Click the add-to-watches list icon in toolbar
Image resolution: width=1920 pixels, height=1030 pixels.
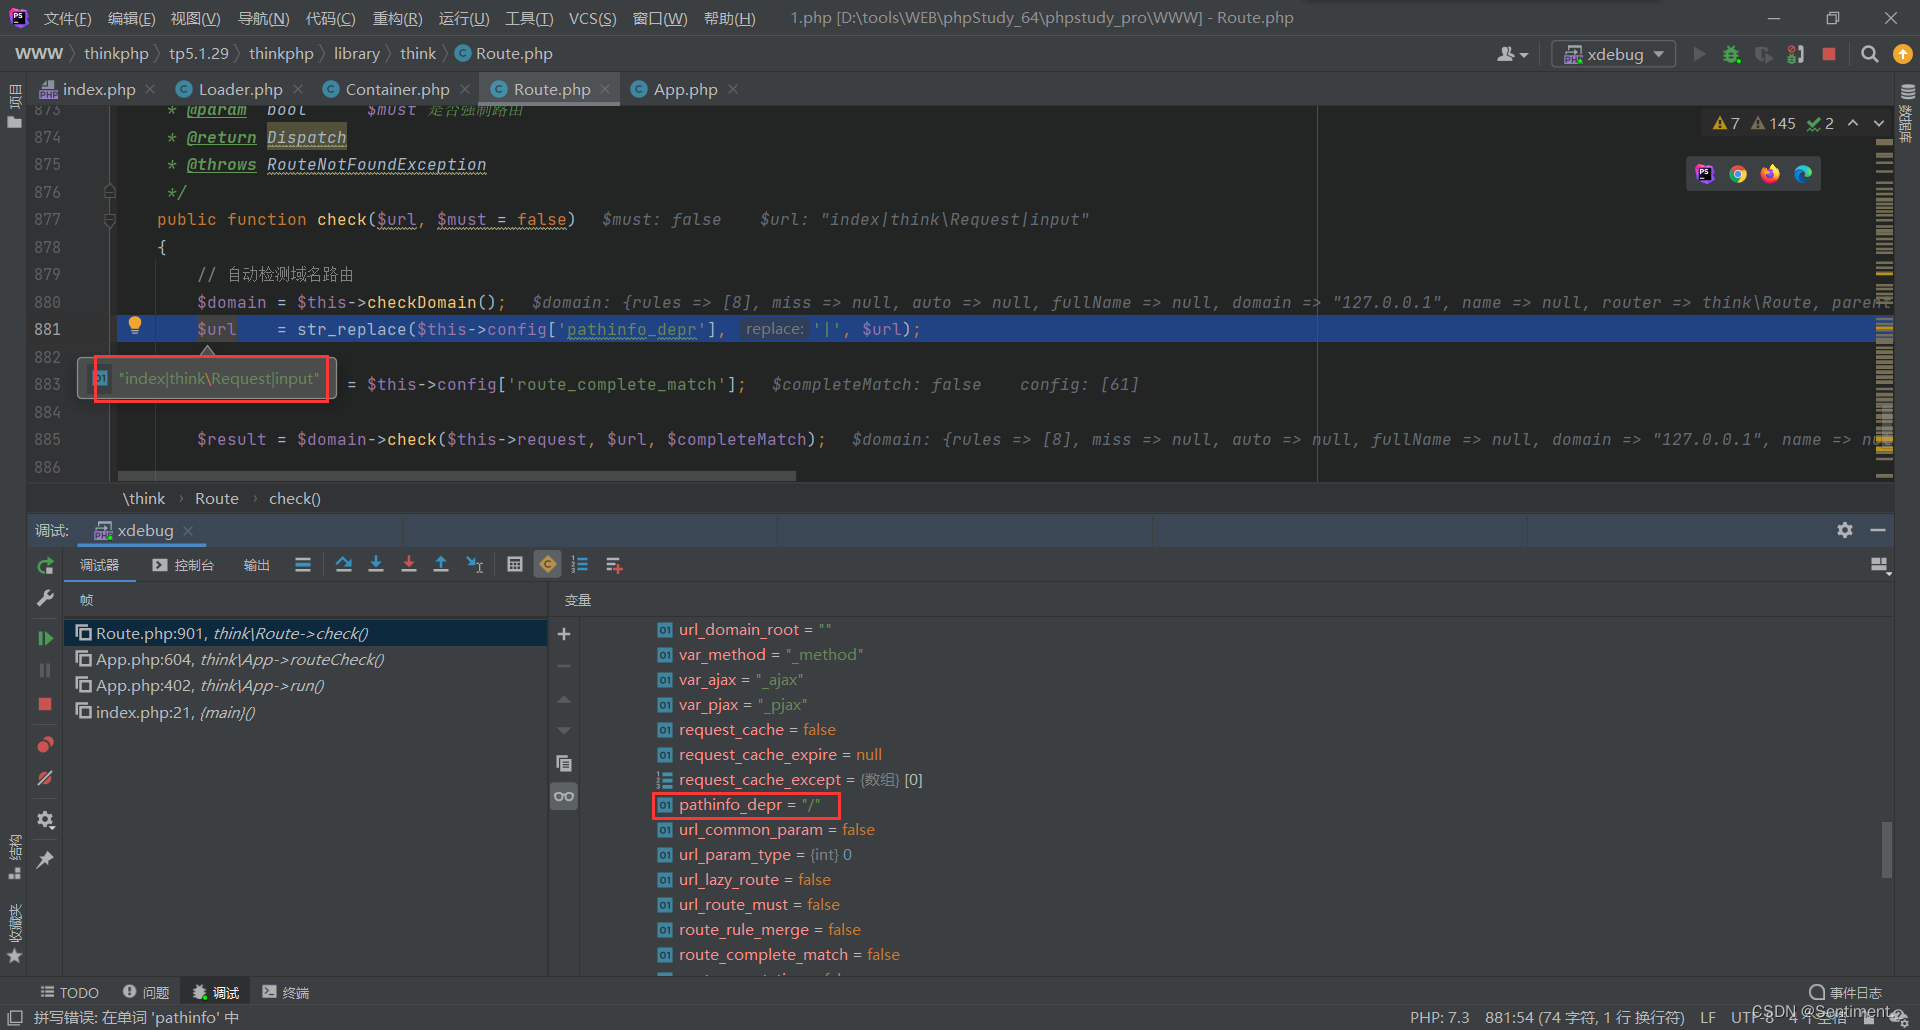[x=614, y=565]
